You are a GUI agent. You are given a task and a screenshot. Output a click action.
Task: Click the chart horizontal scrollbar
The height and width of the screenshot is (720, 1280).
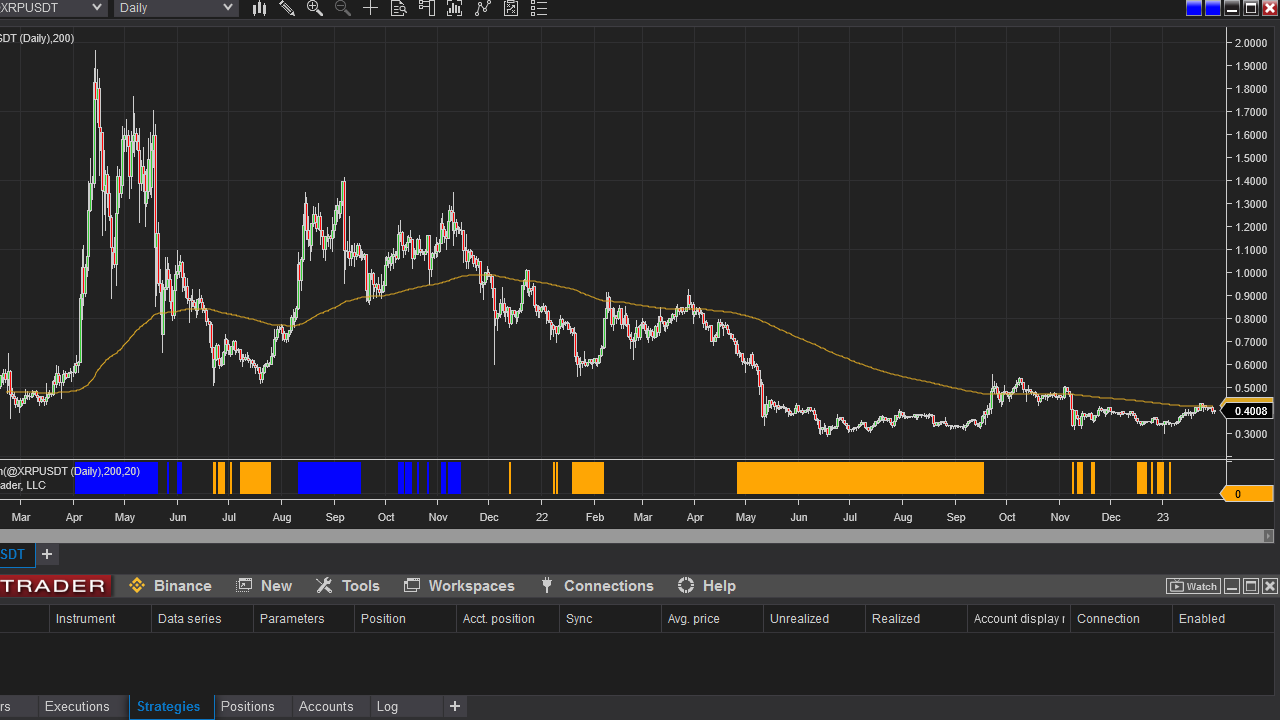pos(630,537)
